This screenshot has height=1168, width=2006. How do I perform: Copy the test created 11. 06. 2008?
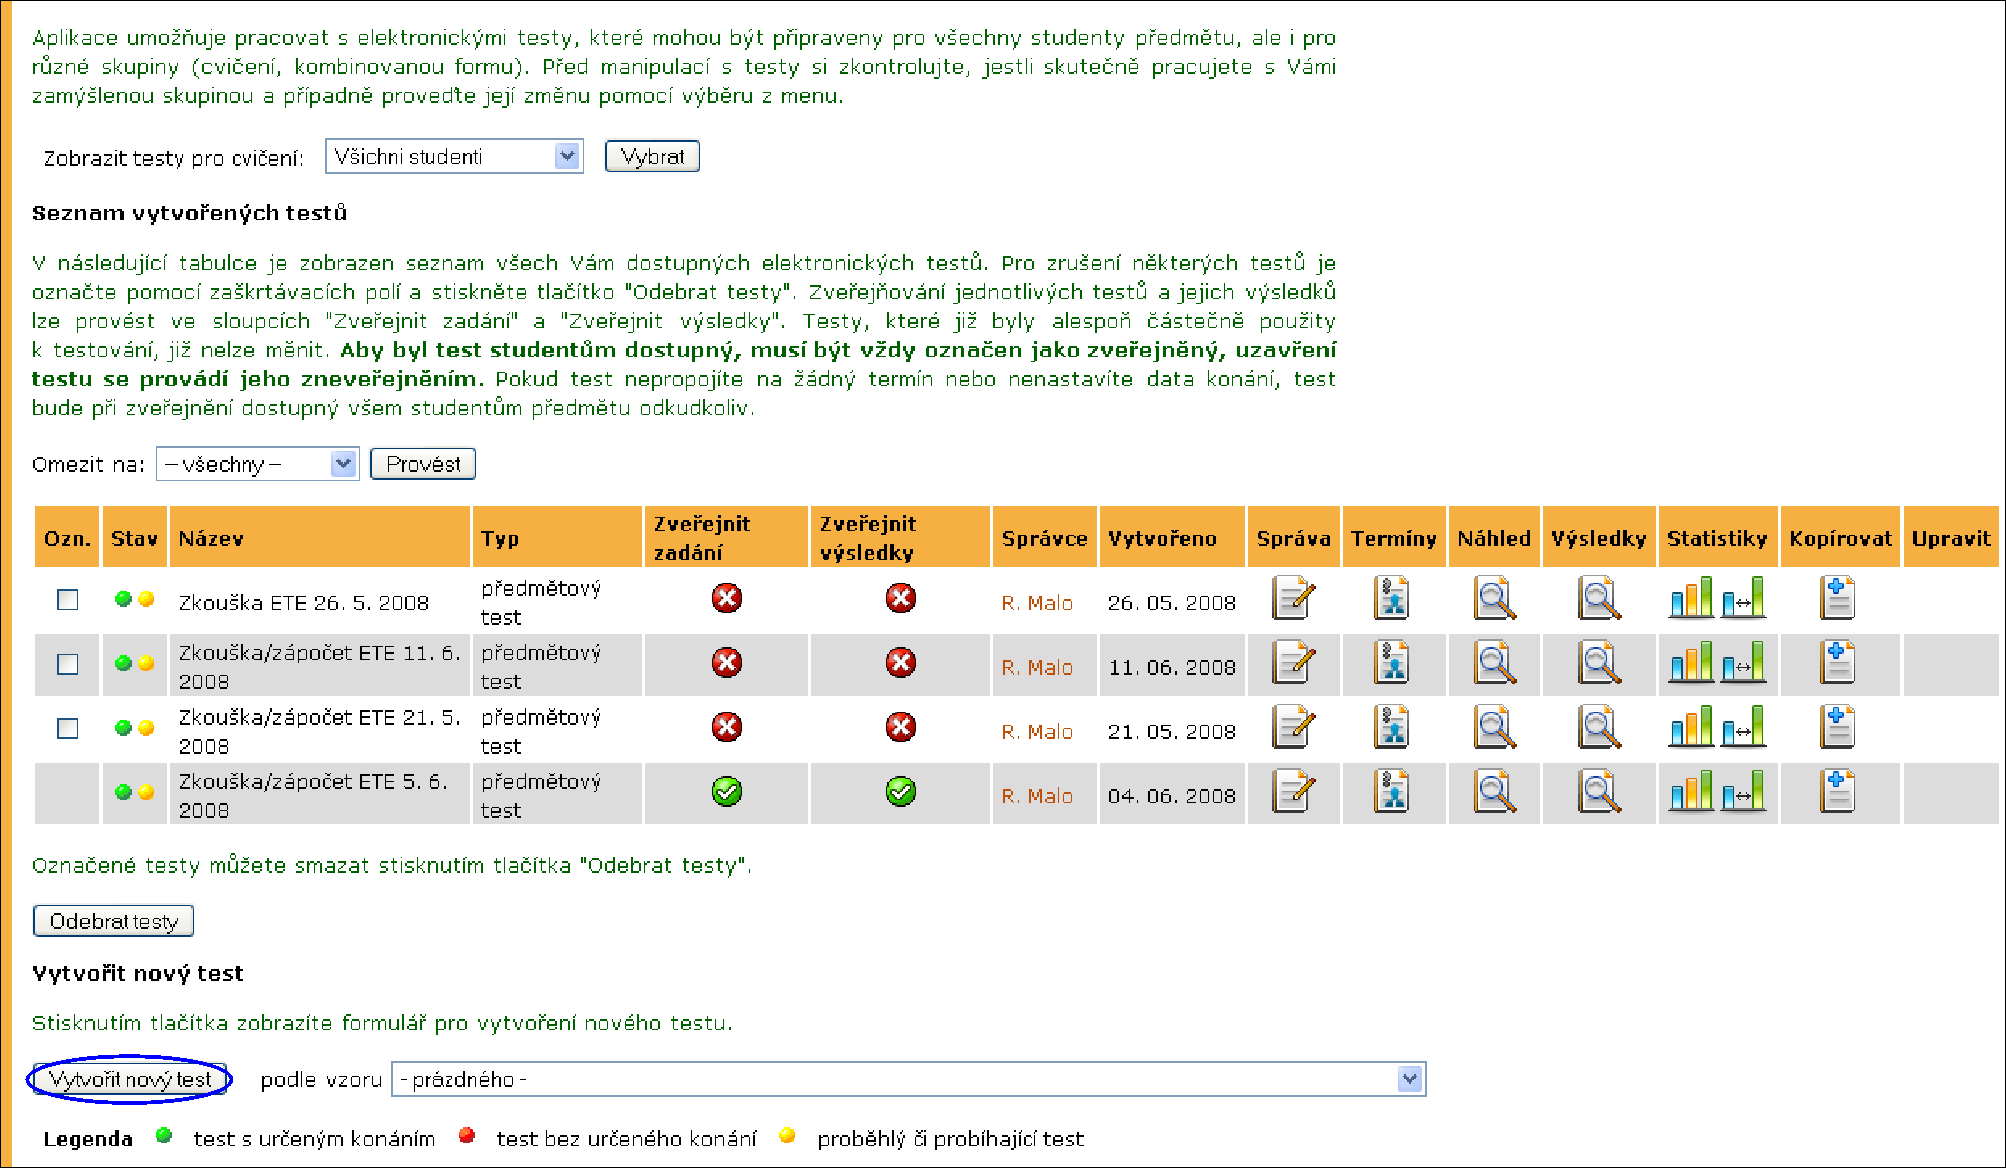[1837, 663]
